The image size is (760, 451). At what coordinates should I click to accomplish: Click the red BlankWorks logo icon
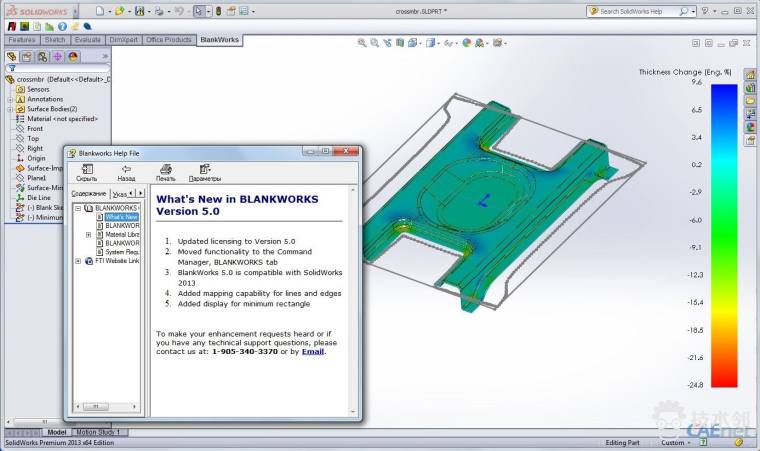[12, 26]
